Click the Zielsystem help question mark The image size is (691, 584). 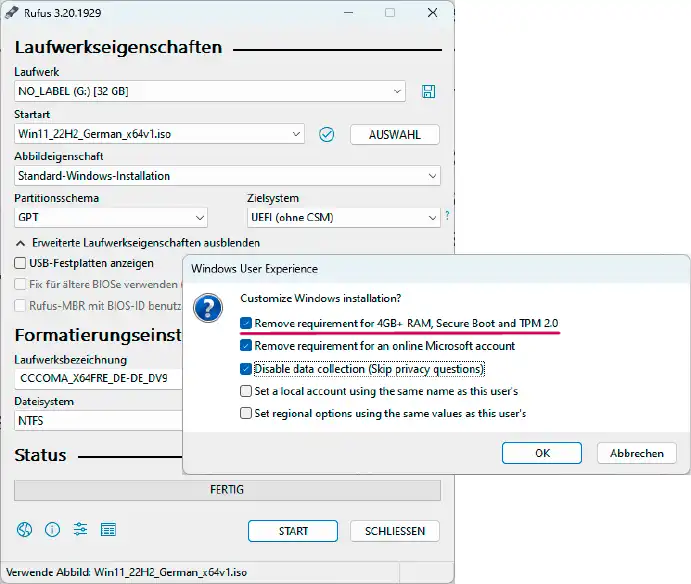point(447,215)
